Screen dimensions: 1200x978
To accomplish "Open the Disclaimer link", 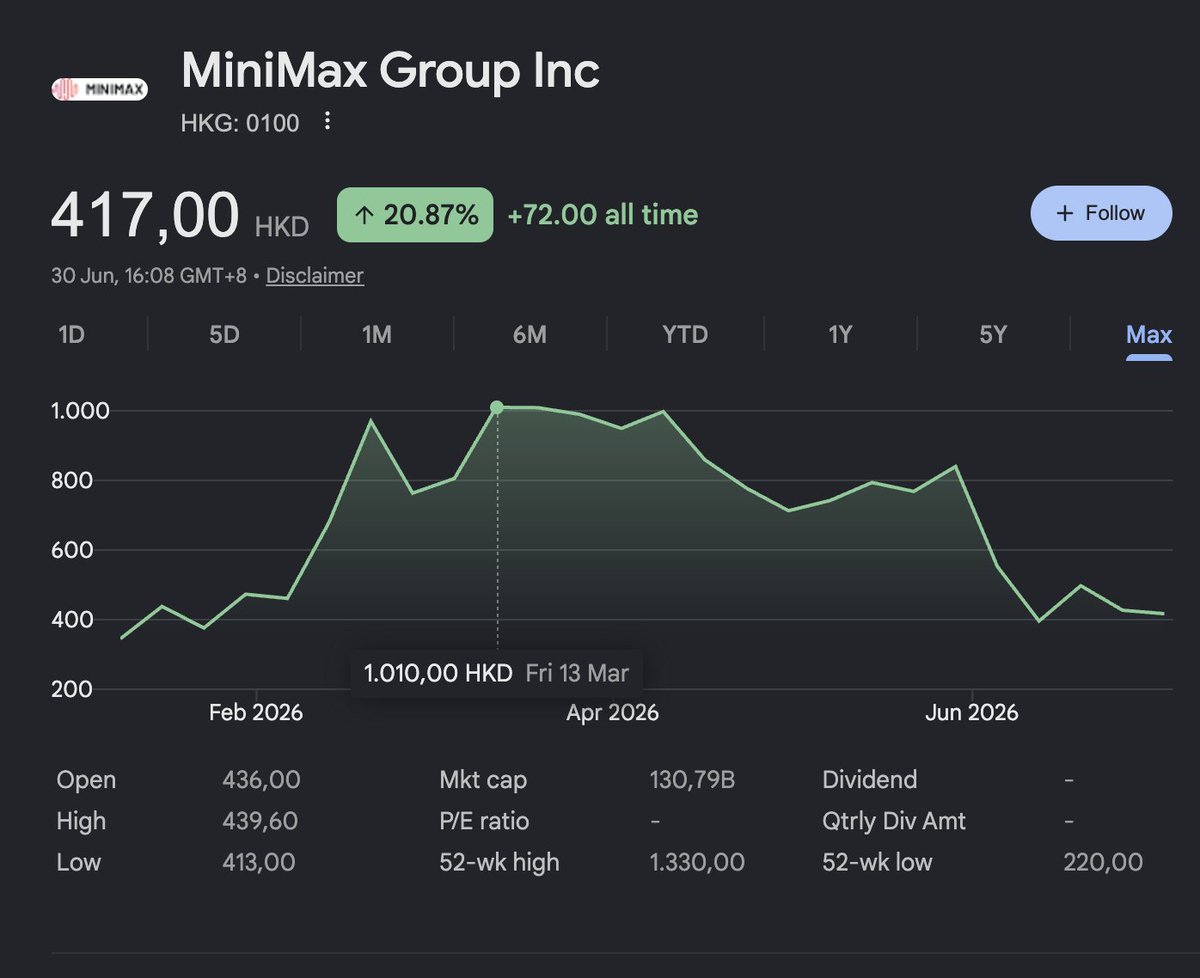I will coord(315,275).
